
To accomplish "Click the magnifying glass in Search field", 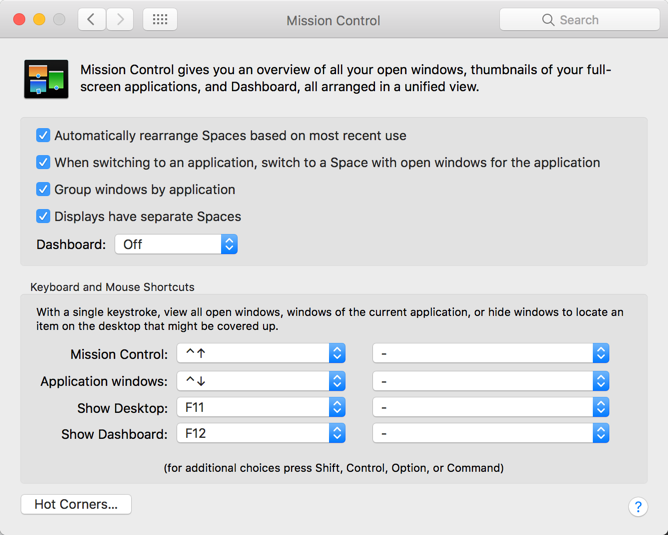I will pyautogui.click(x=548, y=20).
